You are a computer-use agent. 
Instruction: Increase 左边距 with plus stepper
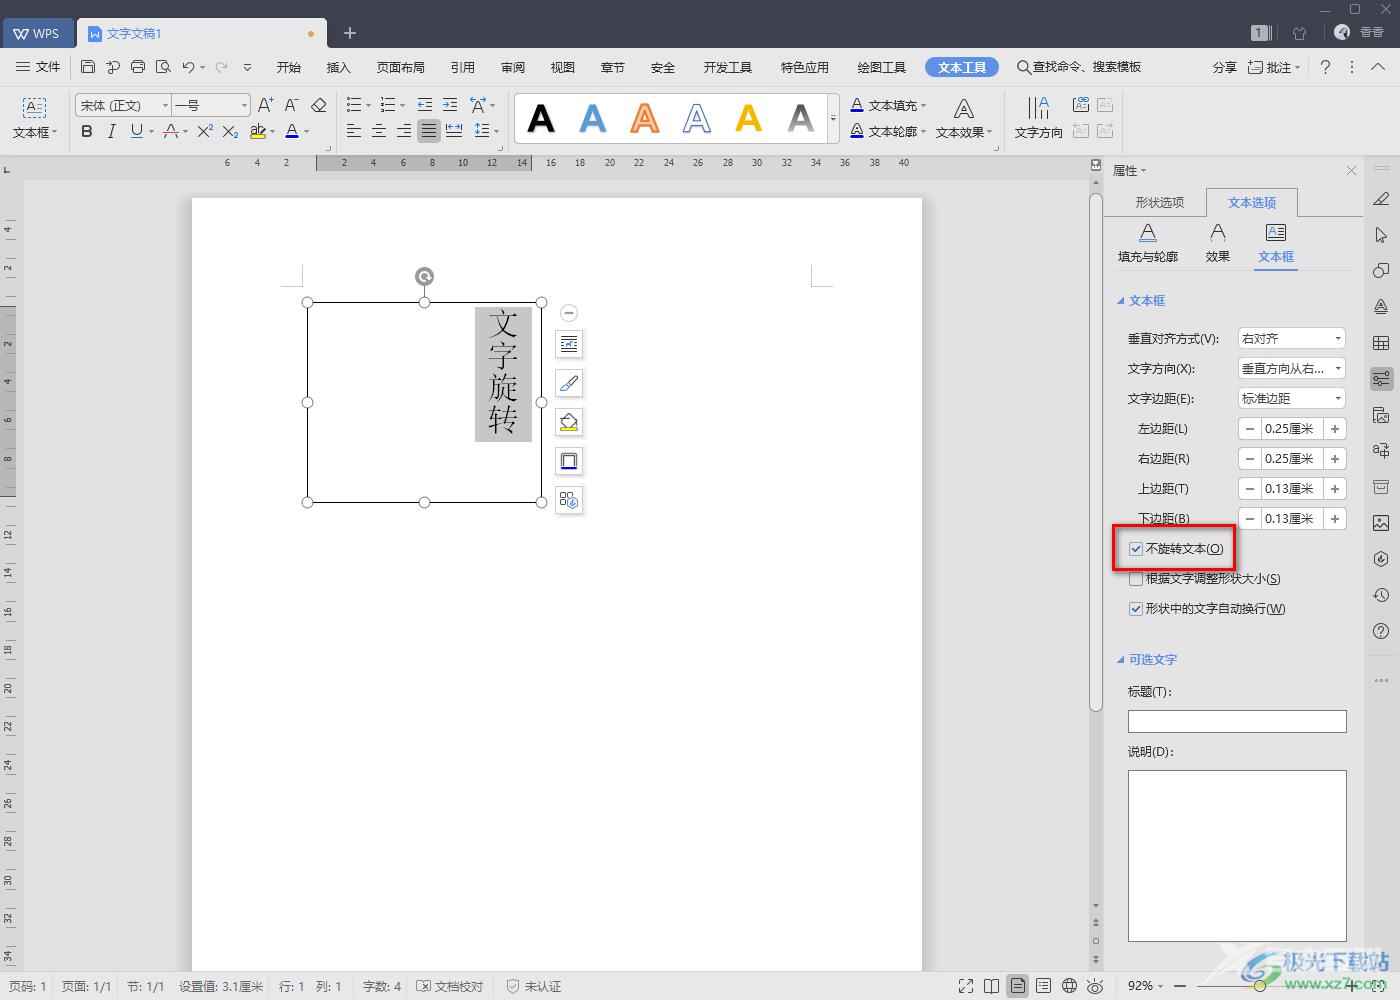[1335, 429]
